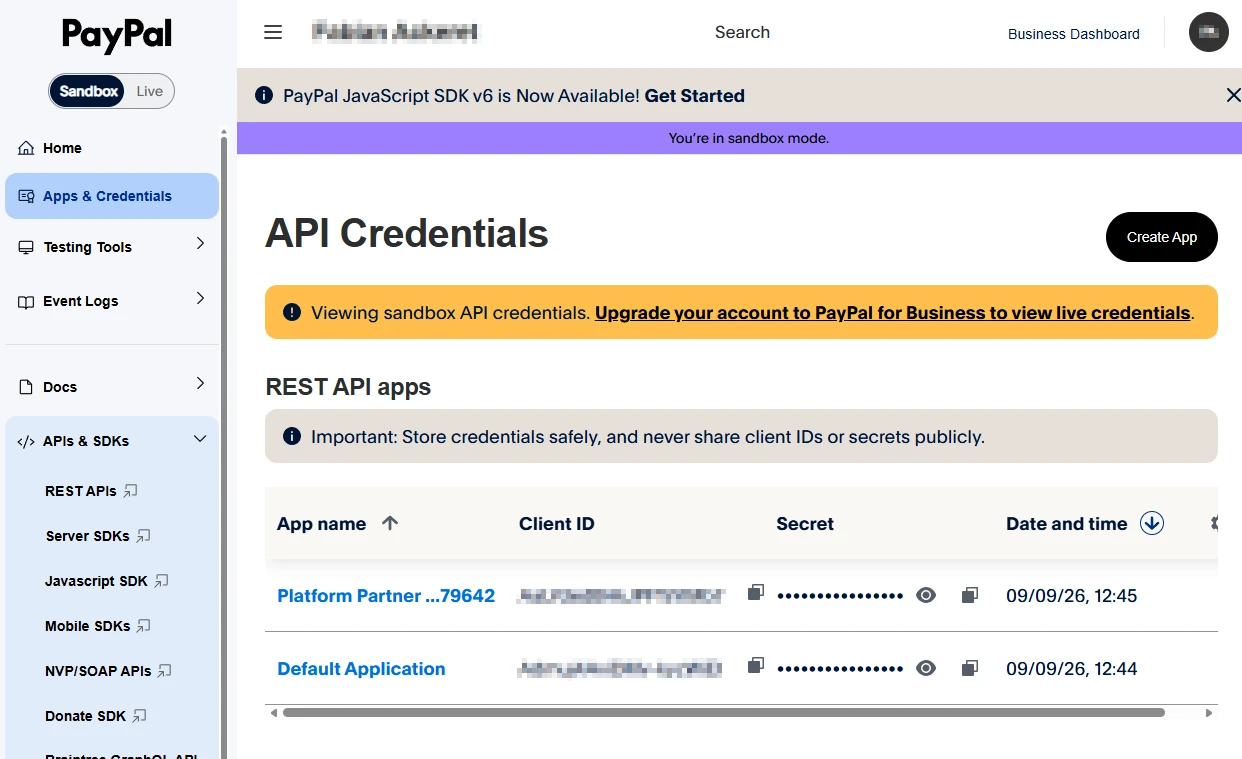Dismiss the SDK v6 announcement banner

point(1233,95)
